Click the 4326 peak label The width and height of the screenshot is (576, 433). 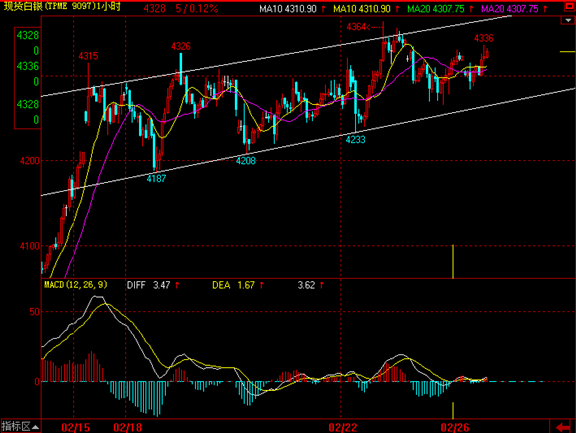click(181, 46)
